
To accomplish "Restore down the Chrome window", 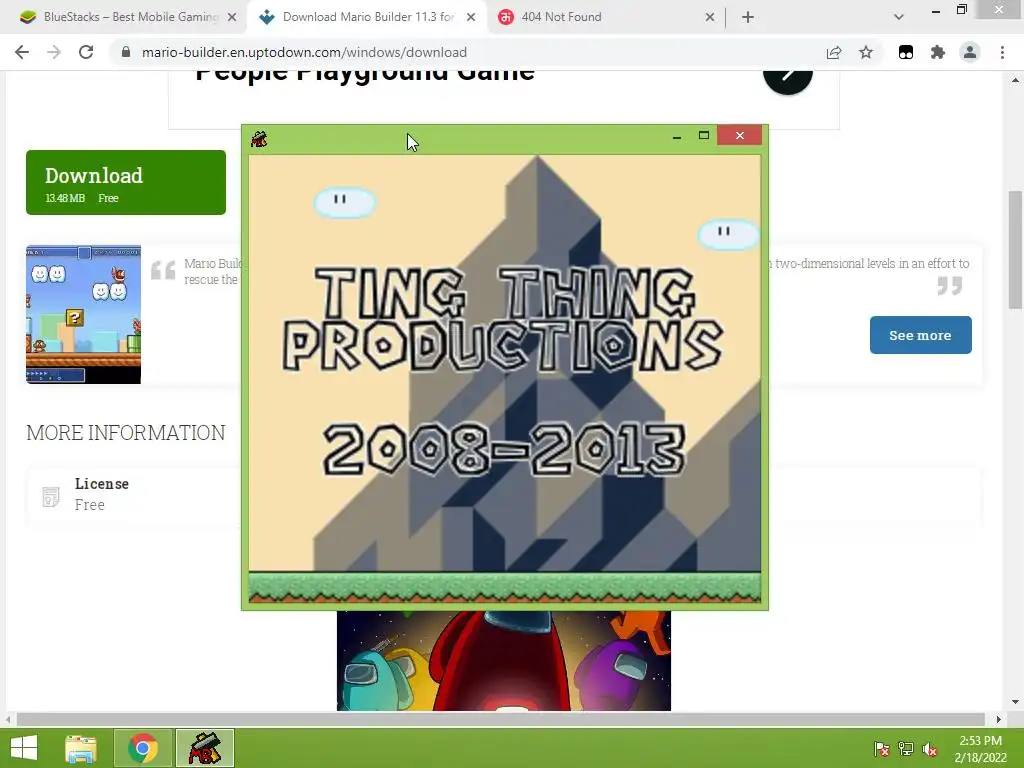I will (961, 9).
